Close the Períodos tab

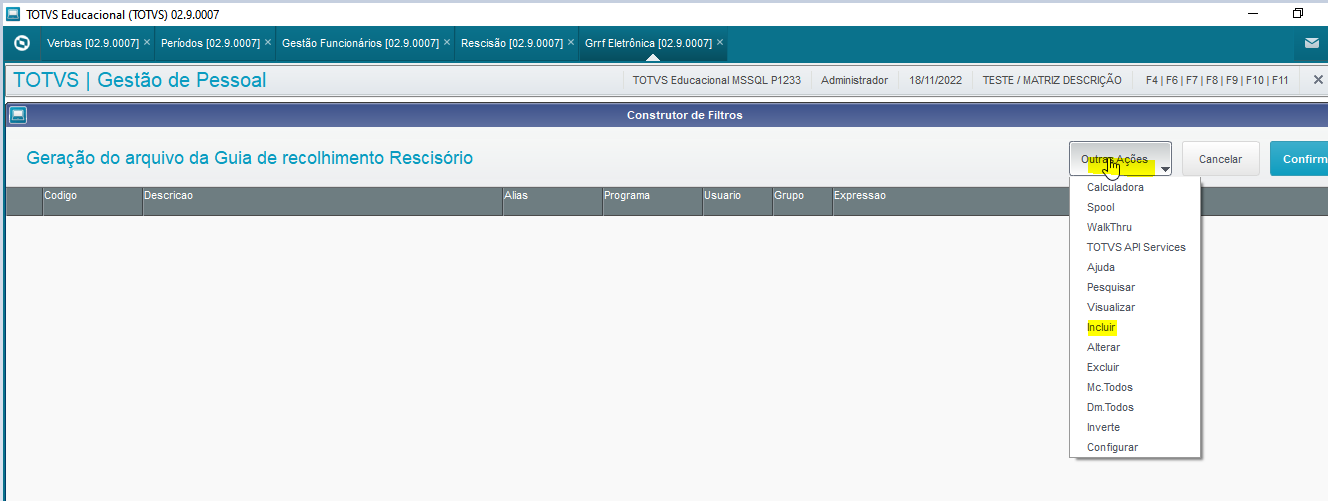click(268, 43)
